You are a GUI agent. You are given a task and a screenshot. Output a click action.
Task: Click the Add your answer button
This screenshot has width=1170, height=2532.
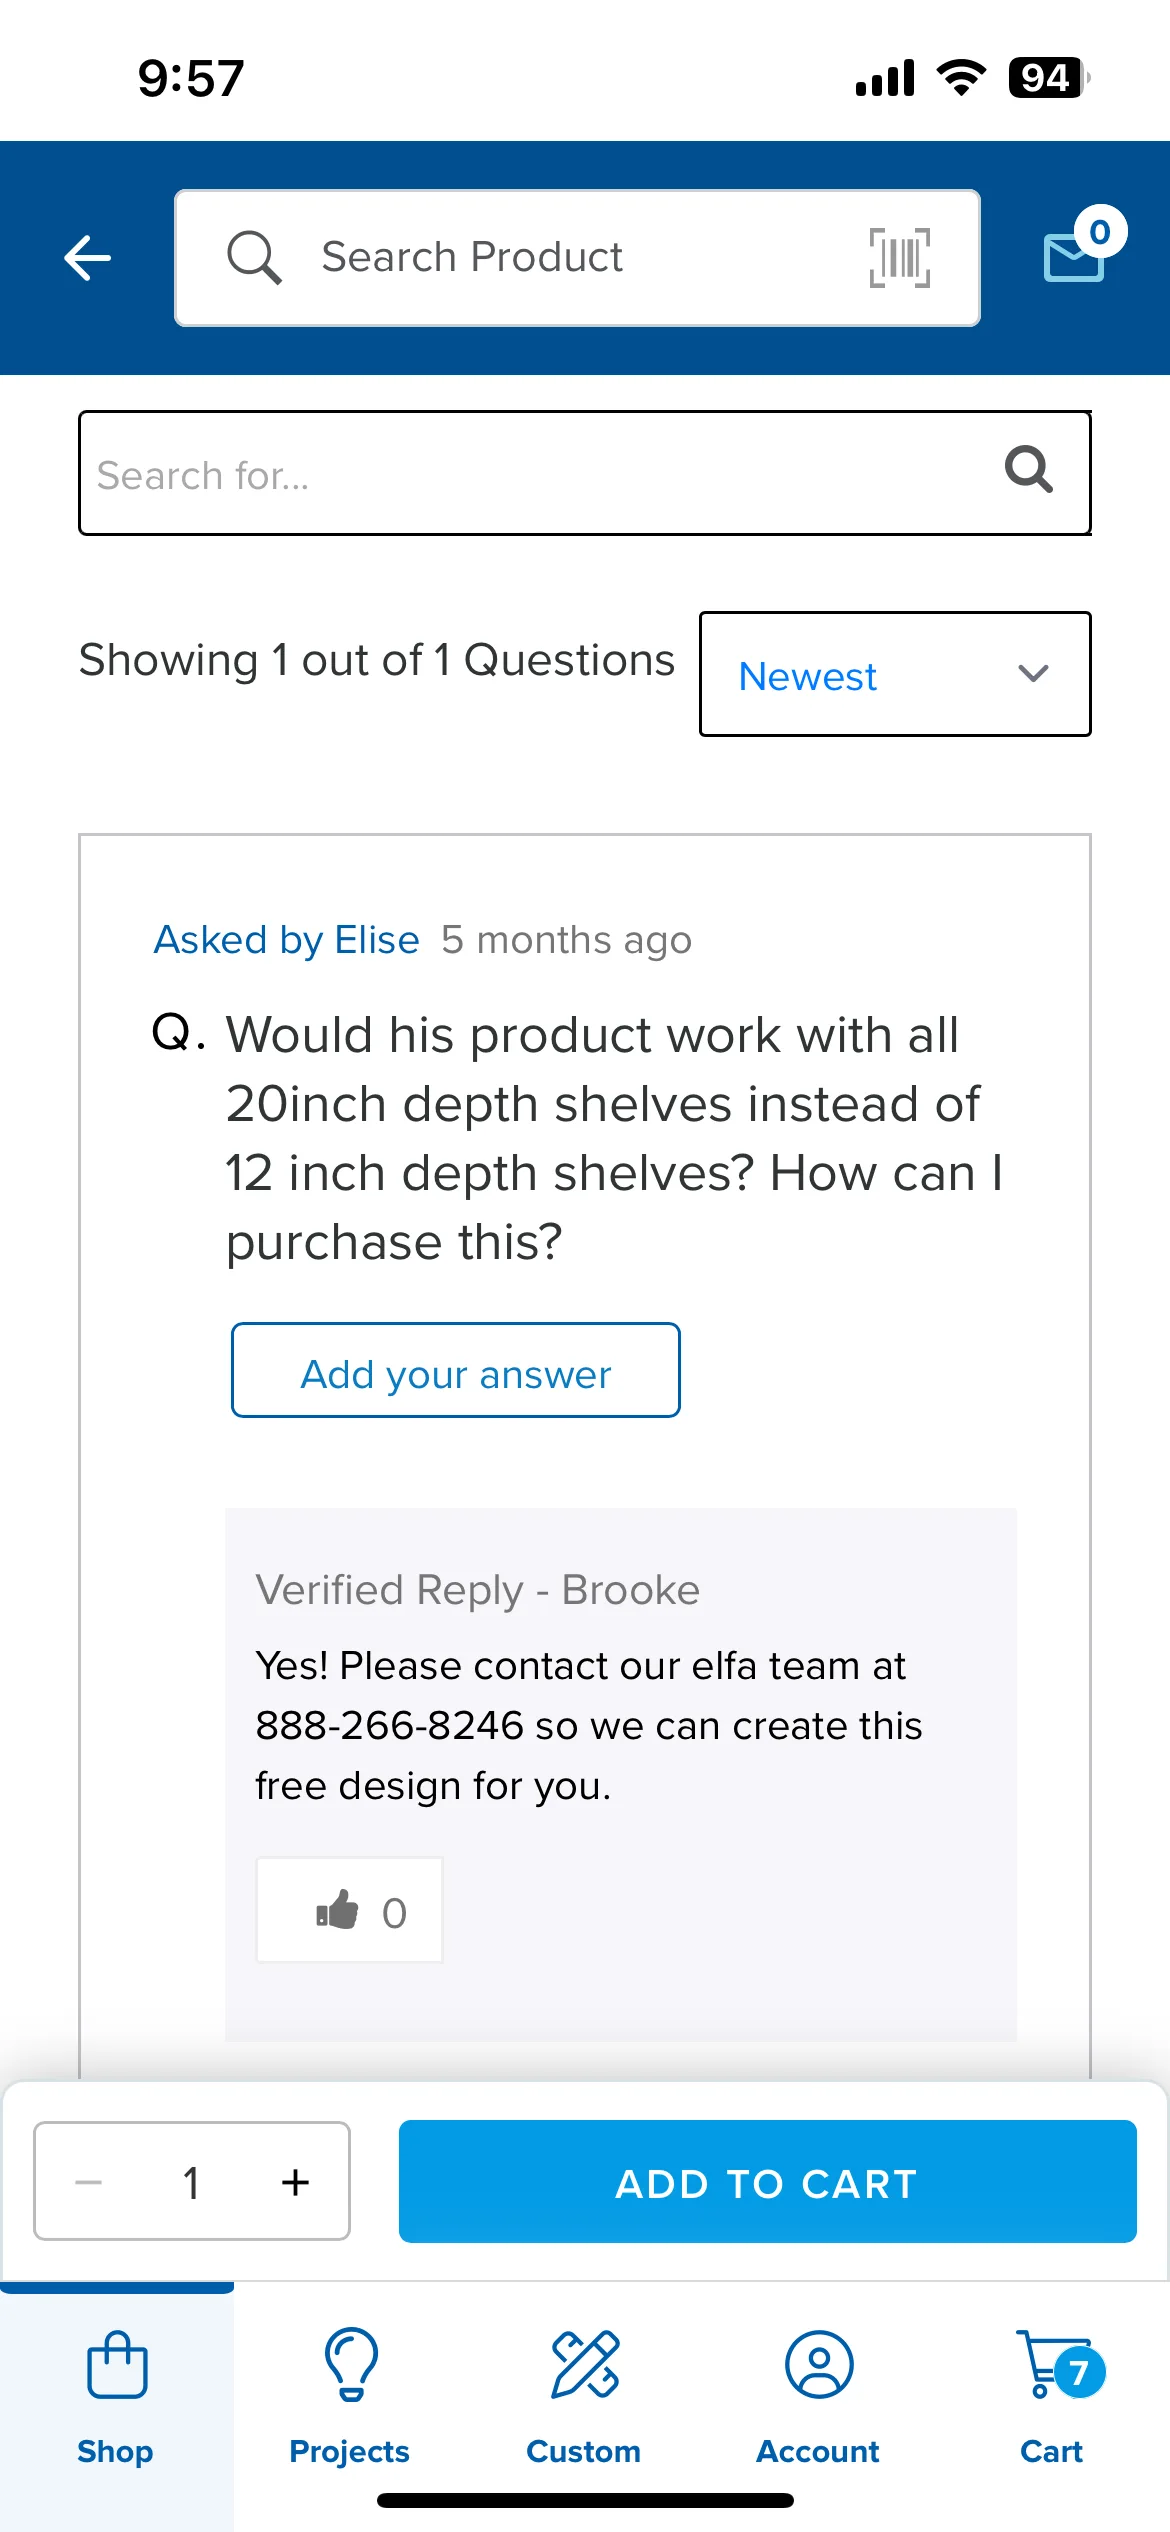456,1370
